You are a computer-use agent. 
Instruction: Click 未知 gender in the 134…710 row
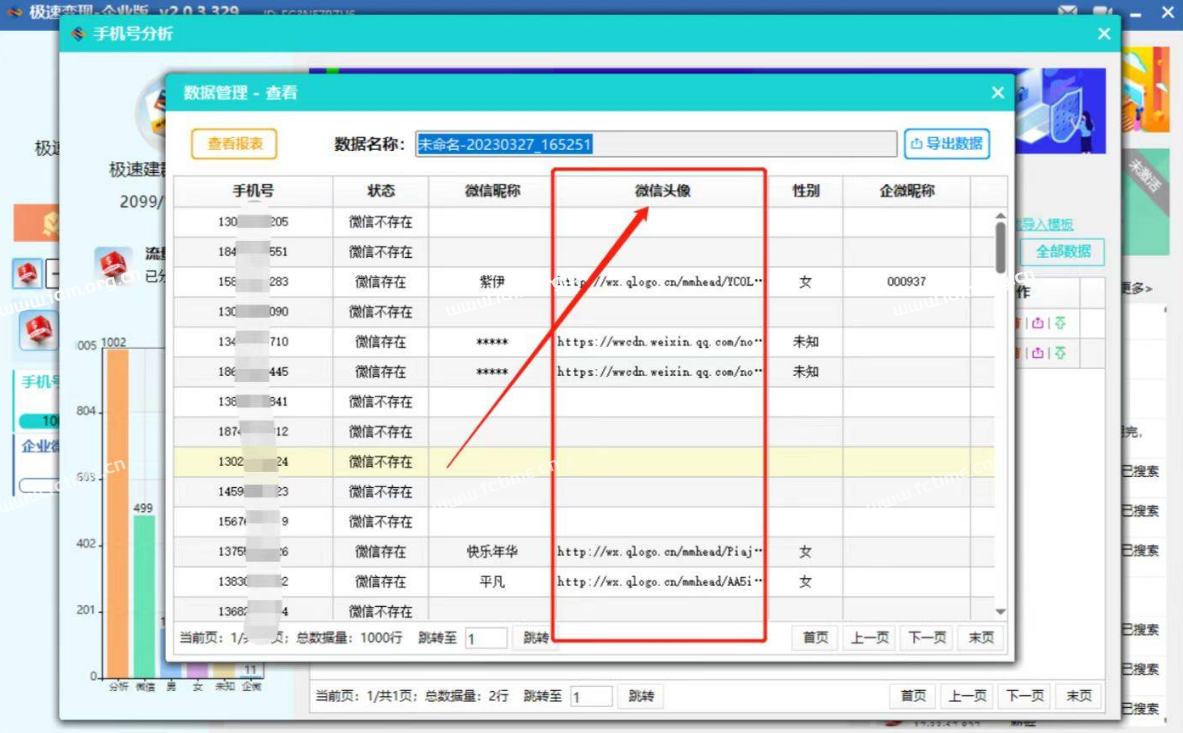tap(806, 342)
